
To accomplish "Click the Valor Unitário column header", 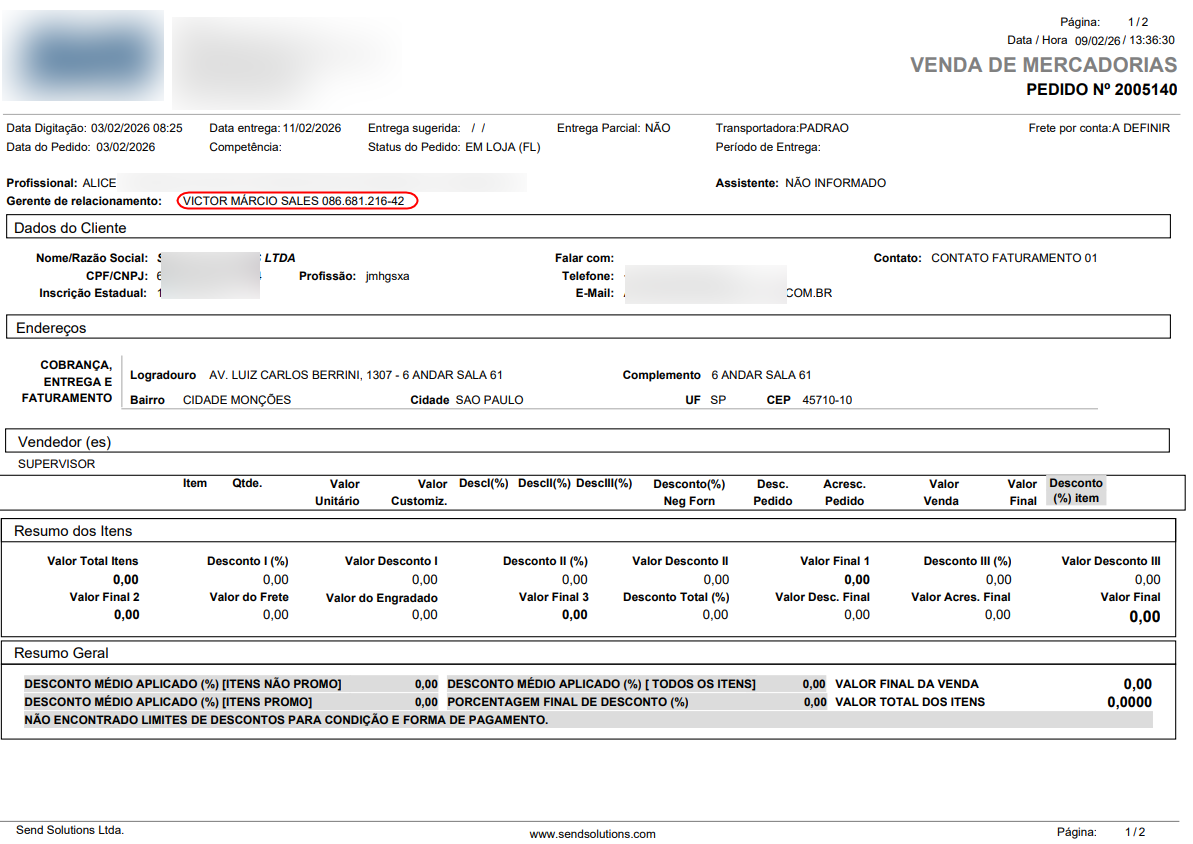I will pyautogui.click(x=337, y=492).
